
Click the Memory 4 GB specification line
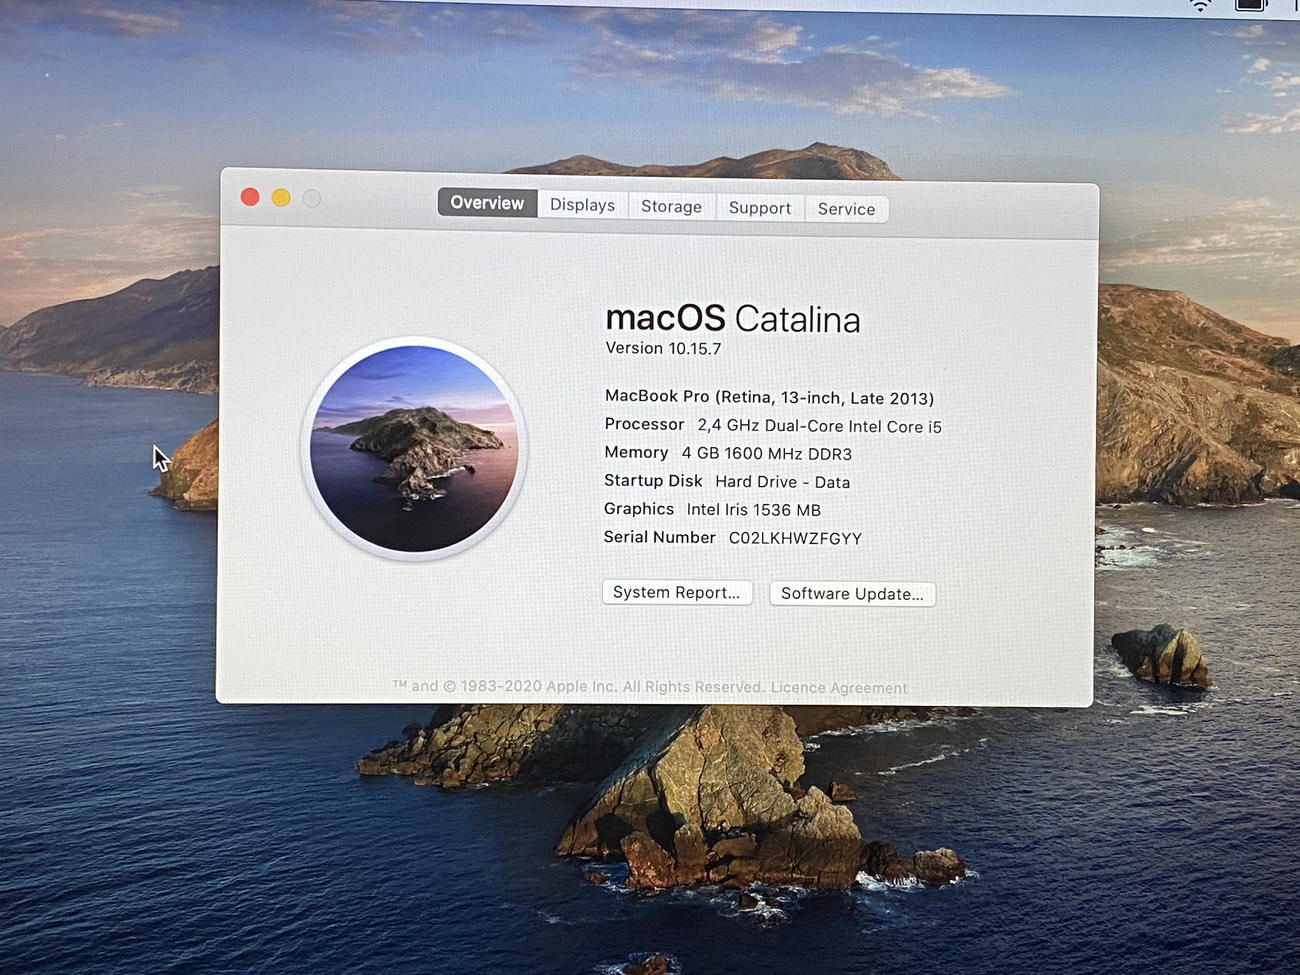pyautogui.click(x=727, y=453)
